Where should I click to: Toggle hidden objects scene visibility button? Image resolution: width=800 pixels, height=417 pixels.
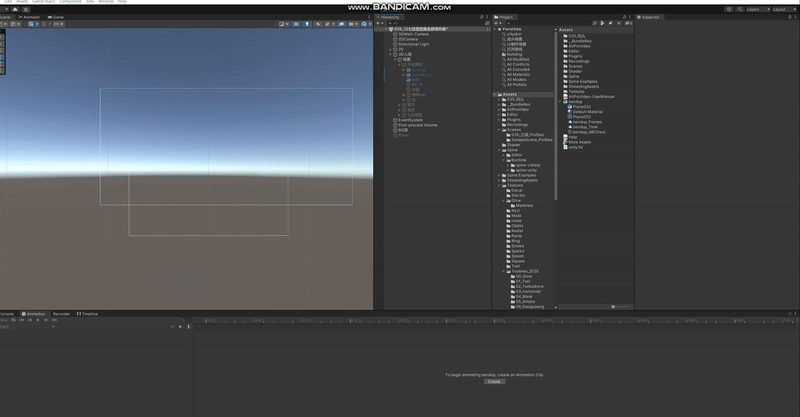coord(341,24)
